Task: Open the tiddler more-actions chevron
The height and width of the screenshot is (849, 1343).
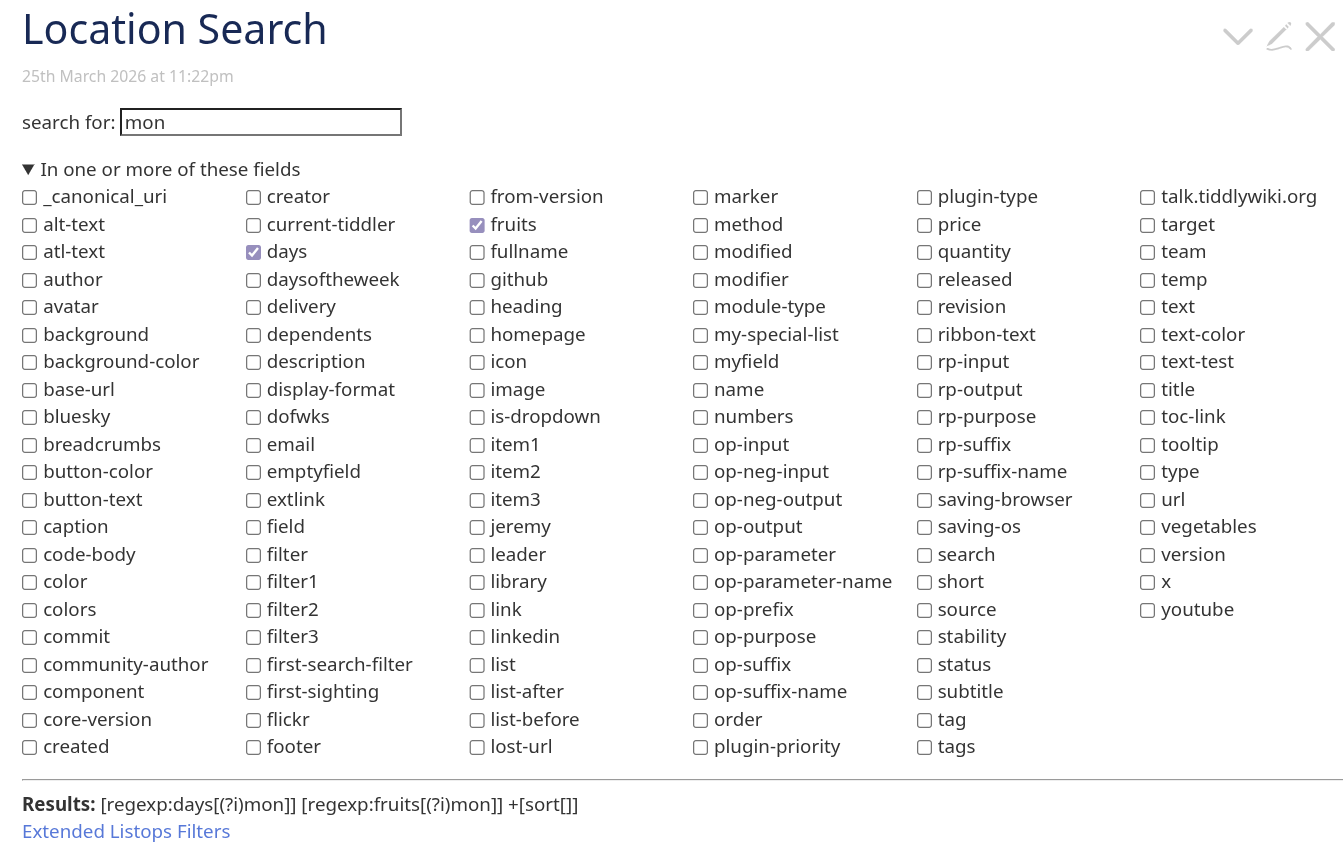Action: tap(1238, 38)
